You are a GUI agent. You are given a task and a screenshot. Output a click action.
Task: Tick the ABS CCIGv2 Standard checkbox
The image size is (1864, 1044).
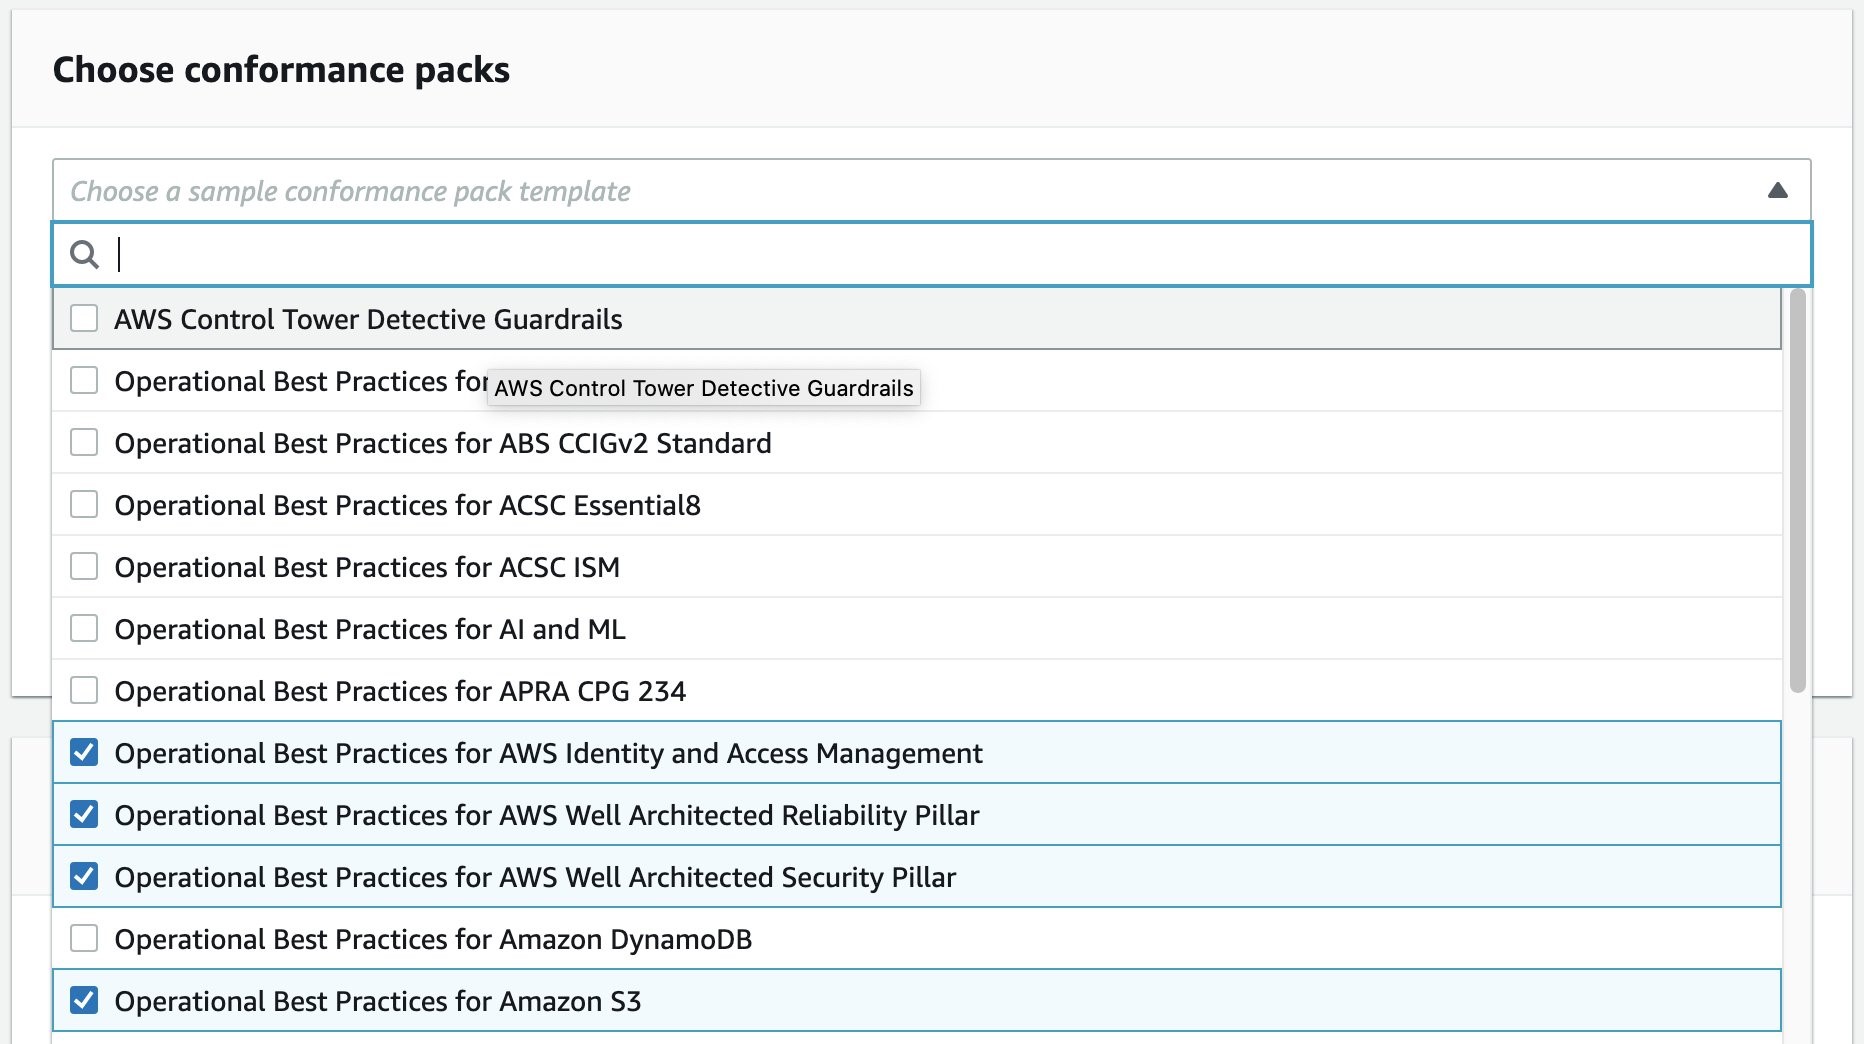pyautogui.click(x=84, y=443)
